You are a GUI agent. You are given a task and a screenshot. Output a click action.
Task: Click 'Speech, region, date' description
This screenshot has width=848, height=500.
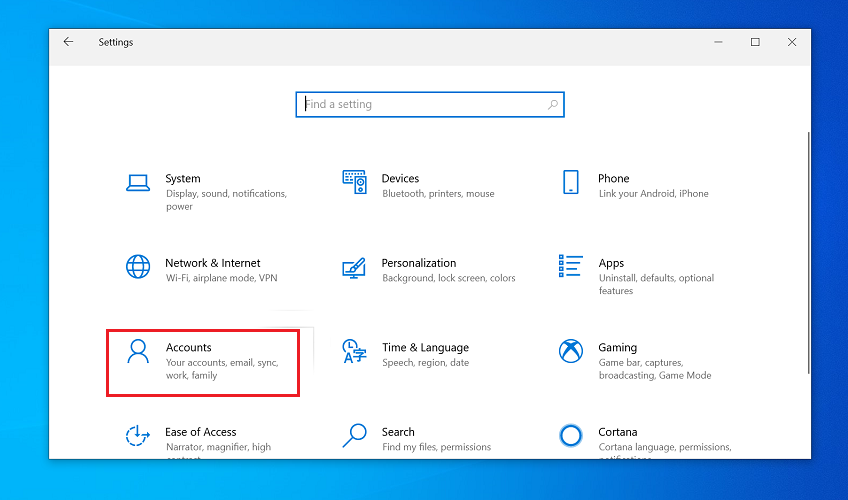tap(425, 363)
